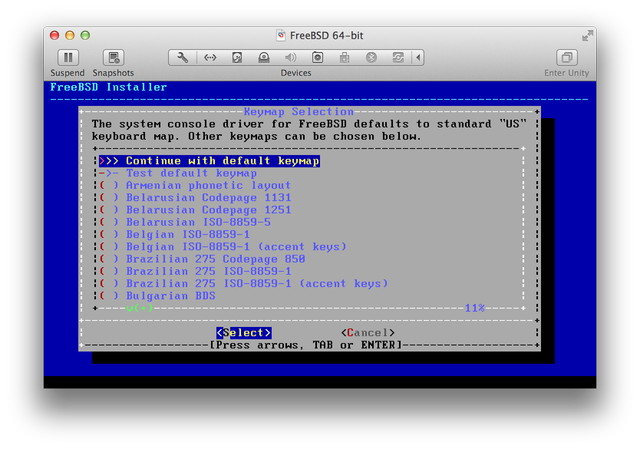The height and width of the screenshot is (449, 640).
Task: Enter full screen mode with arrows icon
Action: coord(587,36)
